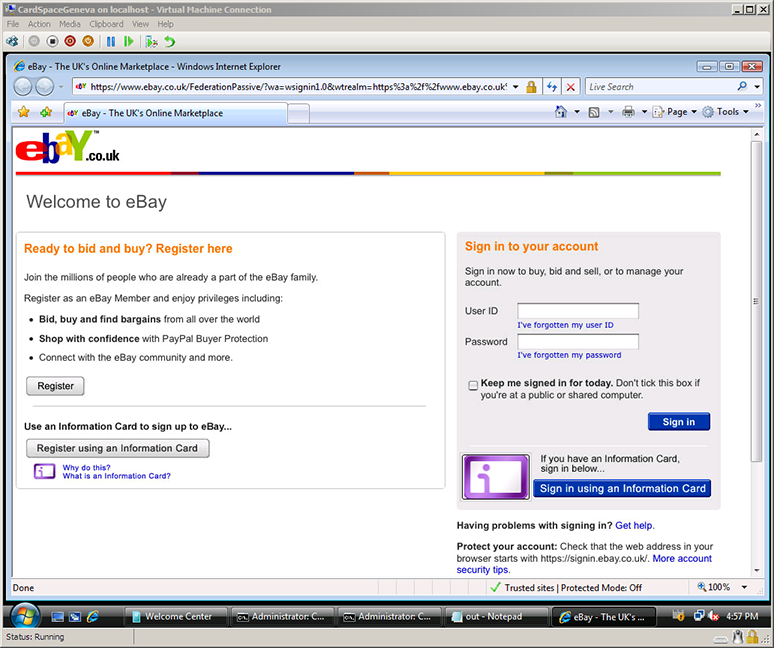Click the Refresh icon beside the address bar
Viewport: 774px width, 648px height.
tap(552, 87)
